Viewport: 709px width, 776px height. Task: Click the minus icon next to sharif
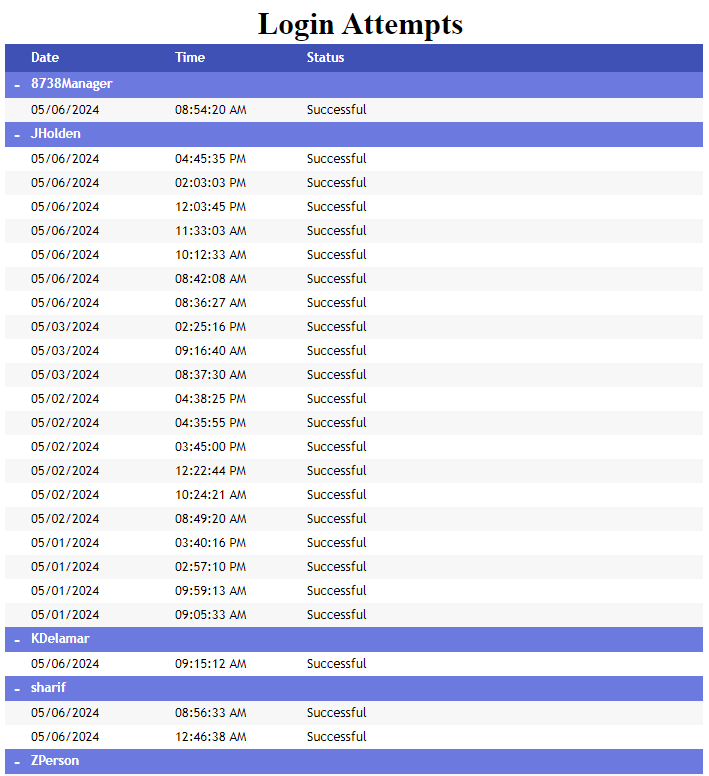(x=17, y=689)
